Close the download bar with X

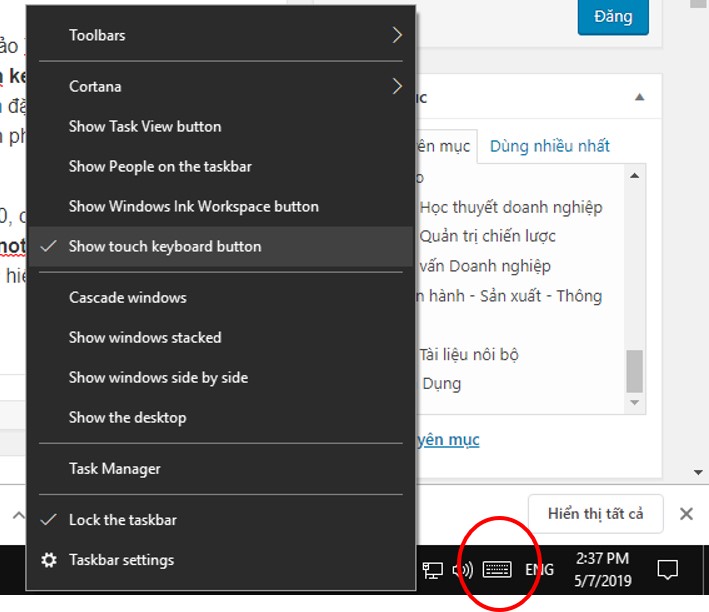click(686, 514)
